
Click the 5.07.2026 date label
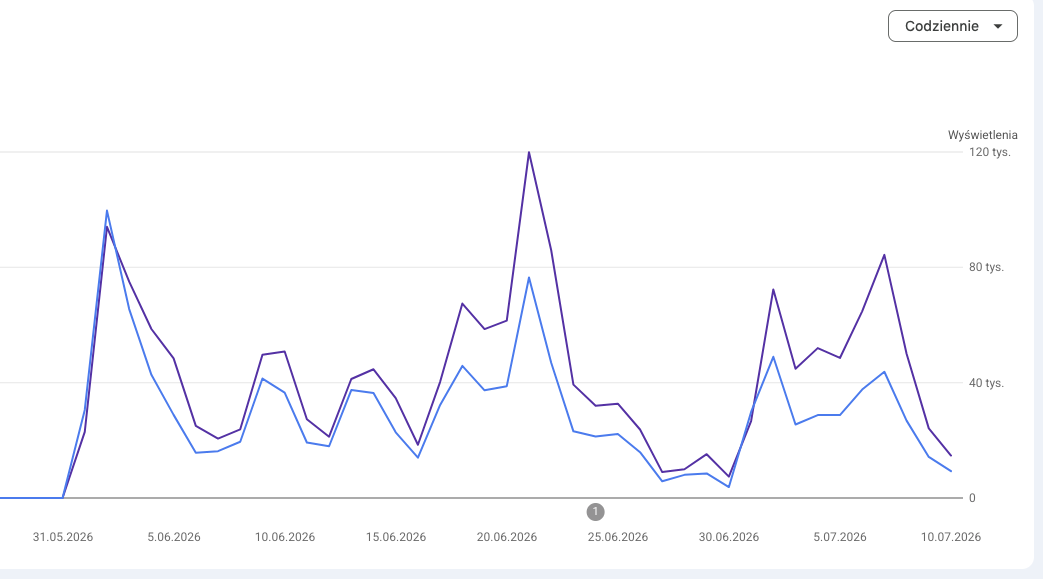pyautogui.click(x=839, y=537)
